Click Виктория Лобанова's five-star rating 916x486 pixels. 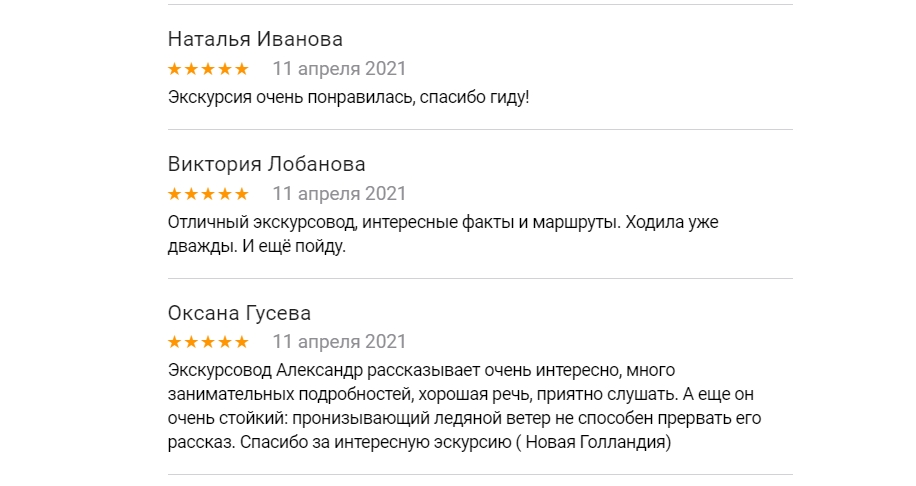click(208, 193)
